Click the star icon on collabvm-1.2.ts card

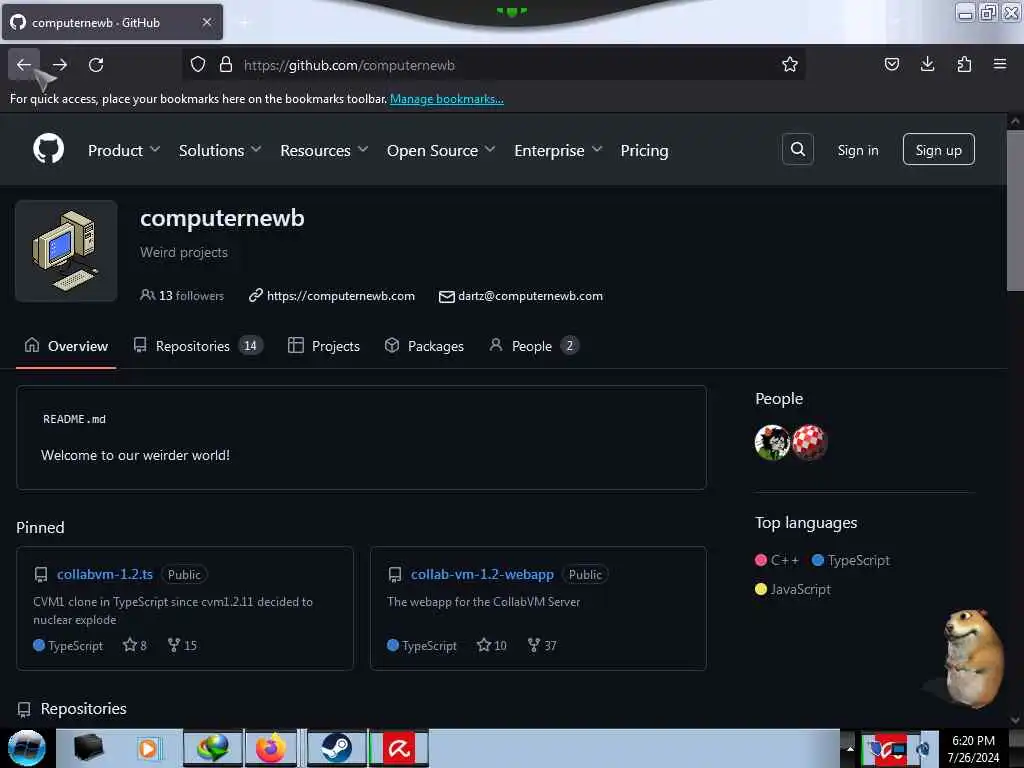pos(130,645)
